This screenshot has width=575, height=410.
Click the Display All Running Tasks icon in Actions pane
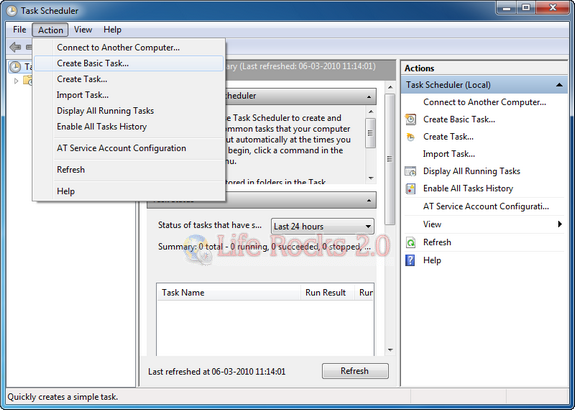click(411, 171)
